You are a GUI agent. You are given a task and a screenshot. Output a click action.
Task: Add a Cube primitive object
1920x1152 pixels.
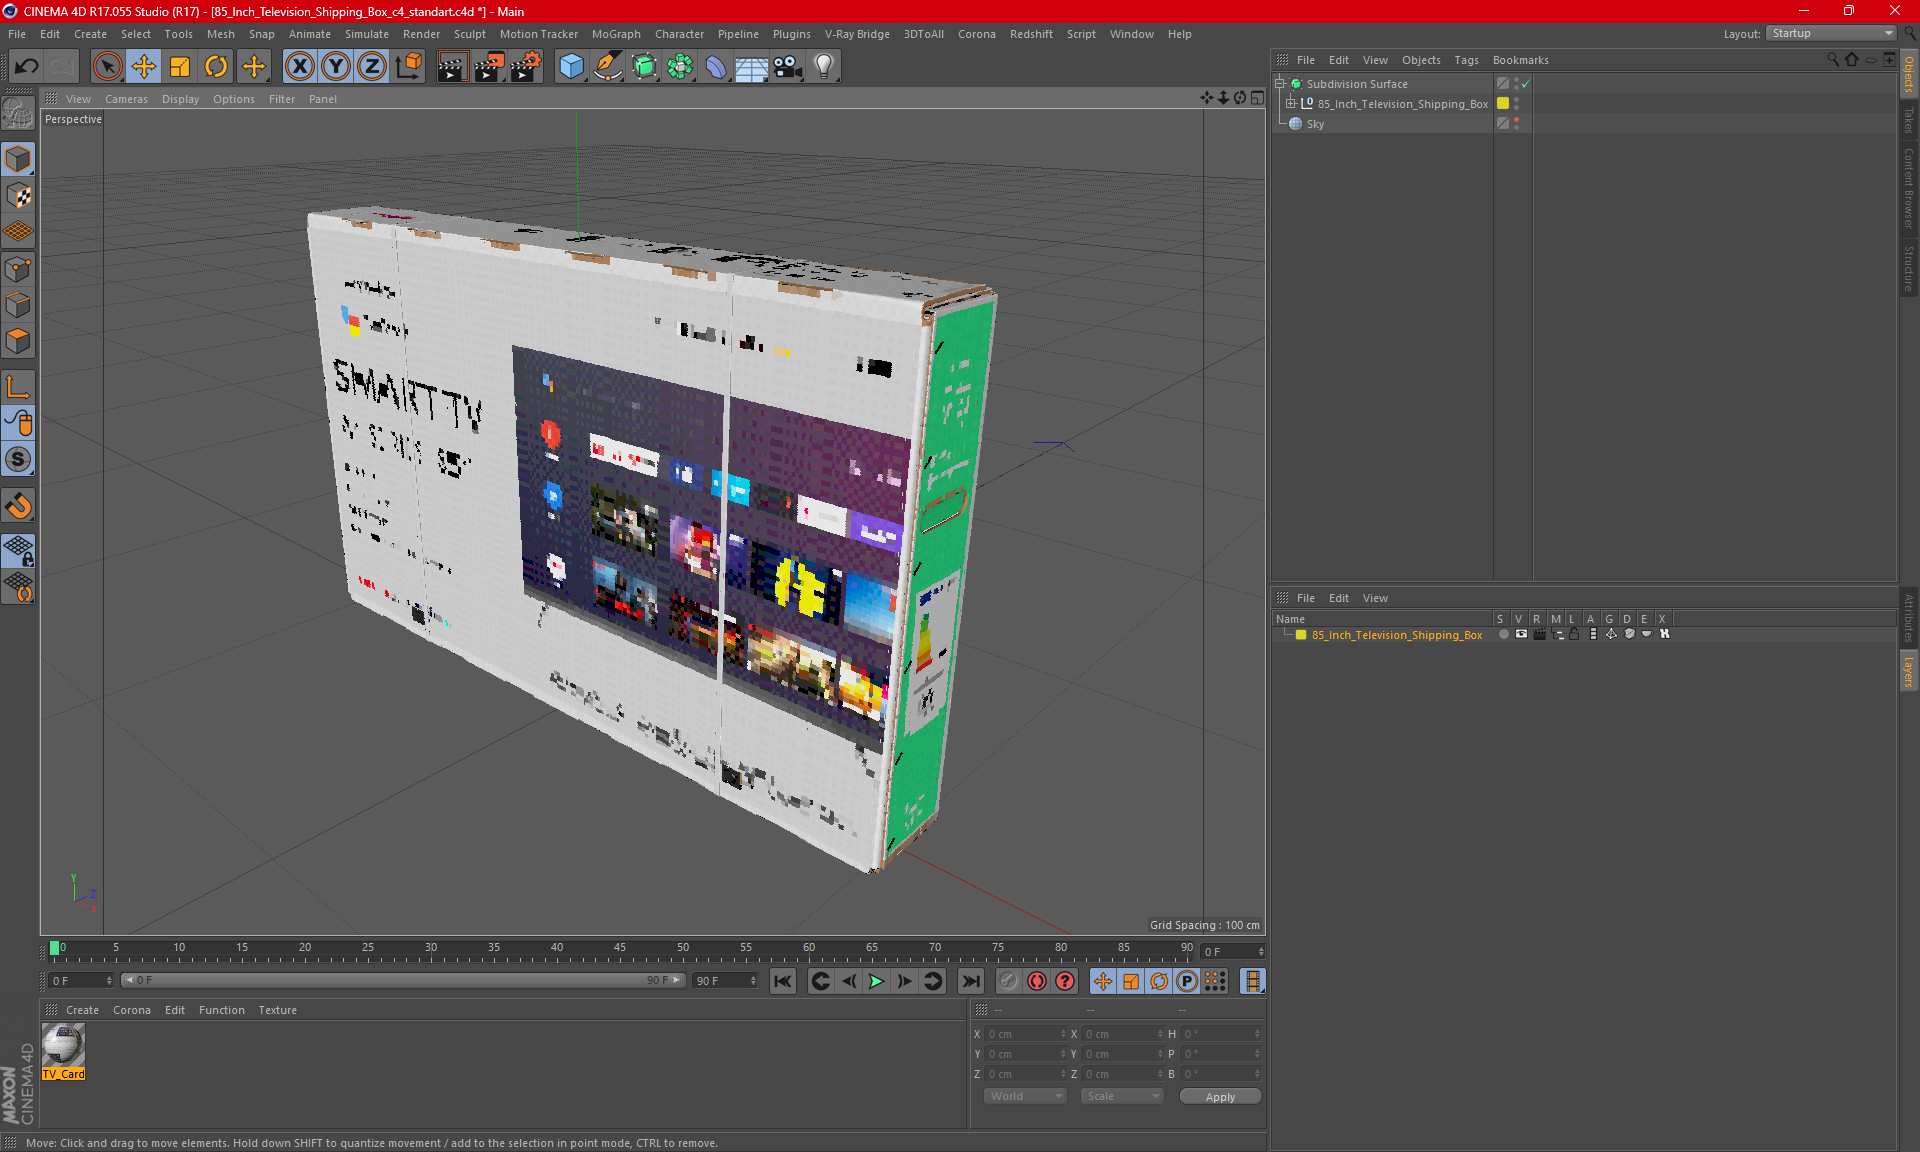[x=571, y=67]
